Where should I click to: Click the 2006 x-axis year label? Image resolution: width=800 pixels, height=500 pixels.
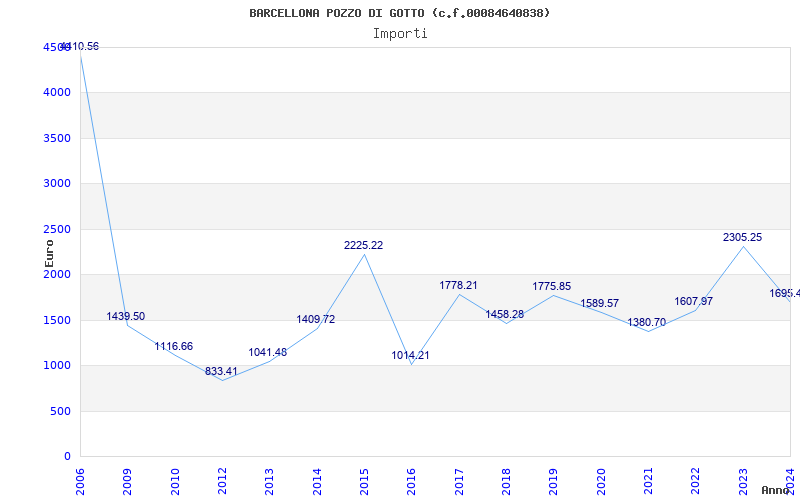coord(80,481)
